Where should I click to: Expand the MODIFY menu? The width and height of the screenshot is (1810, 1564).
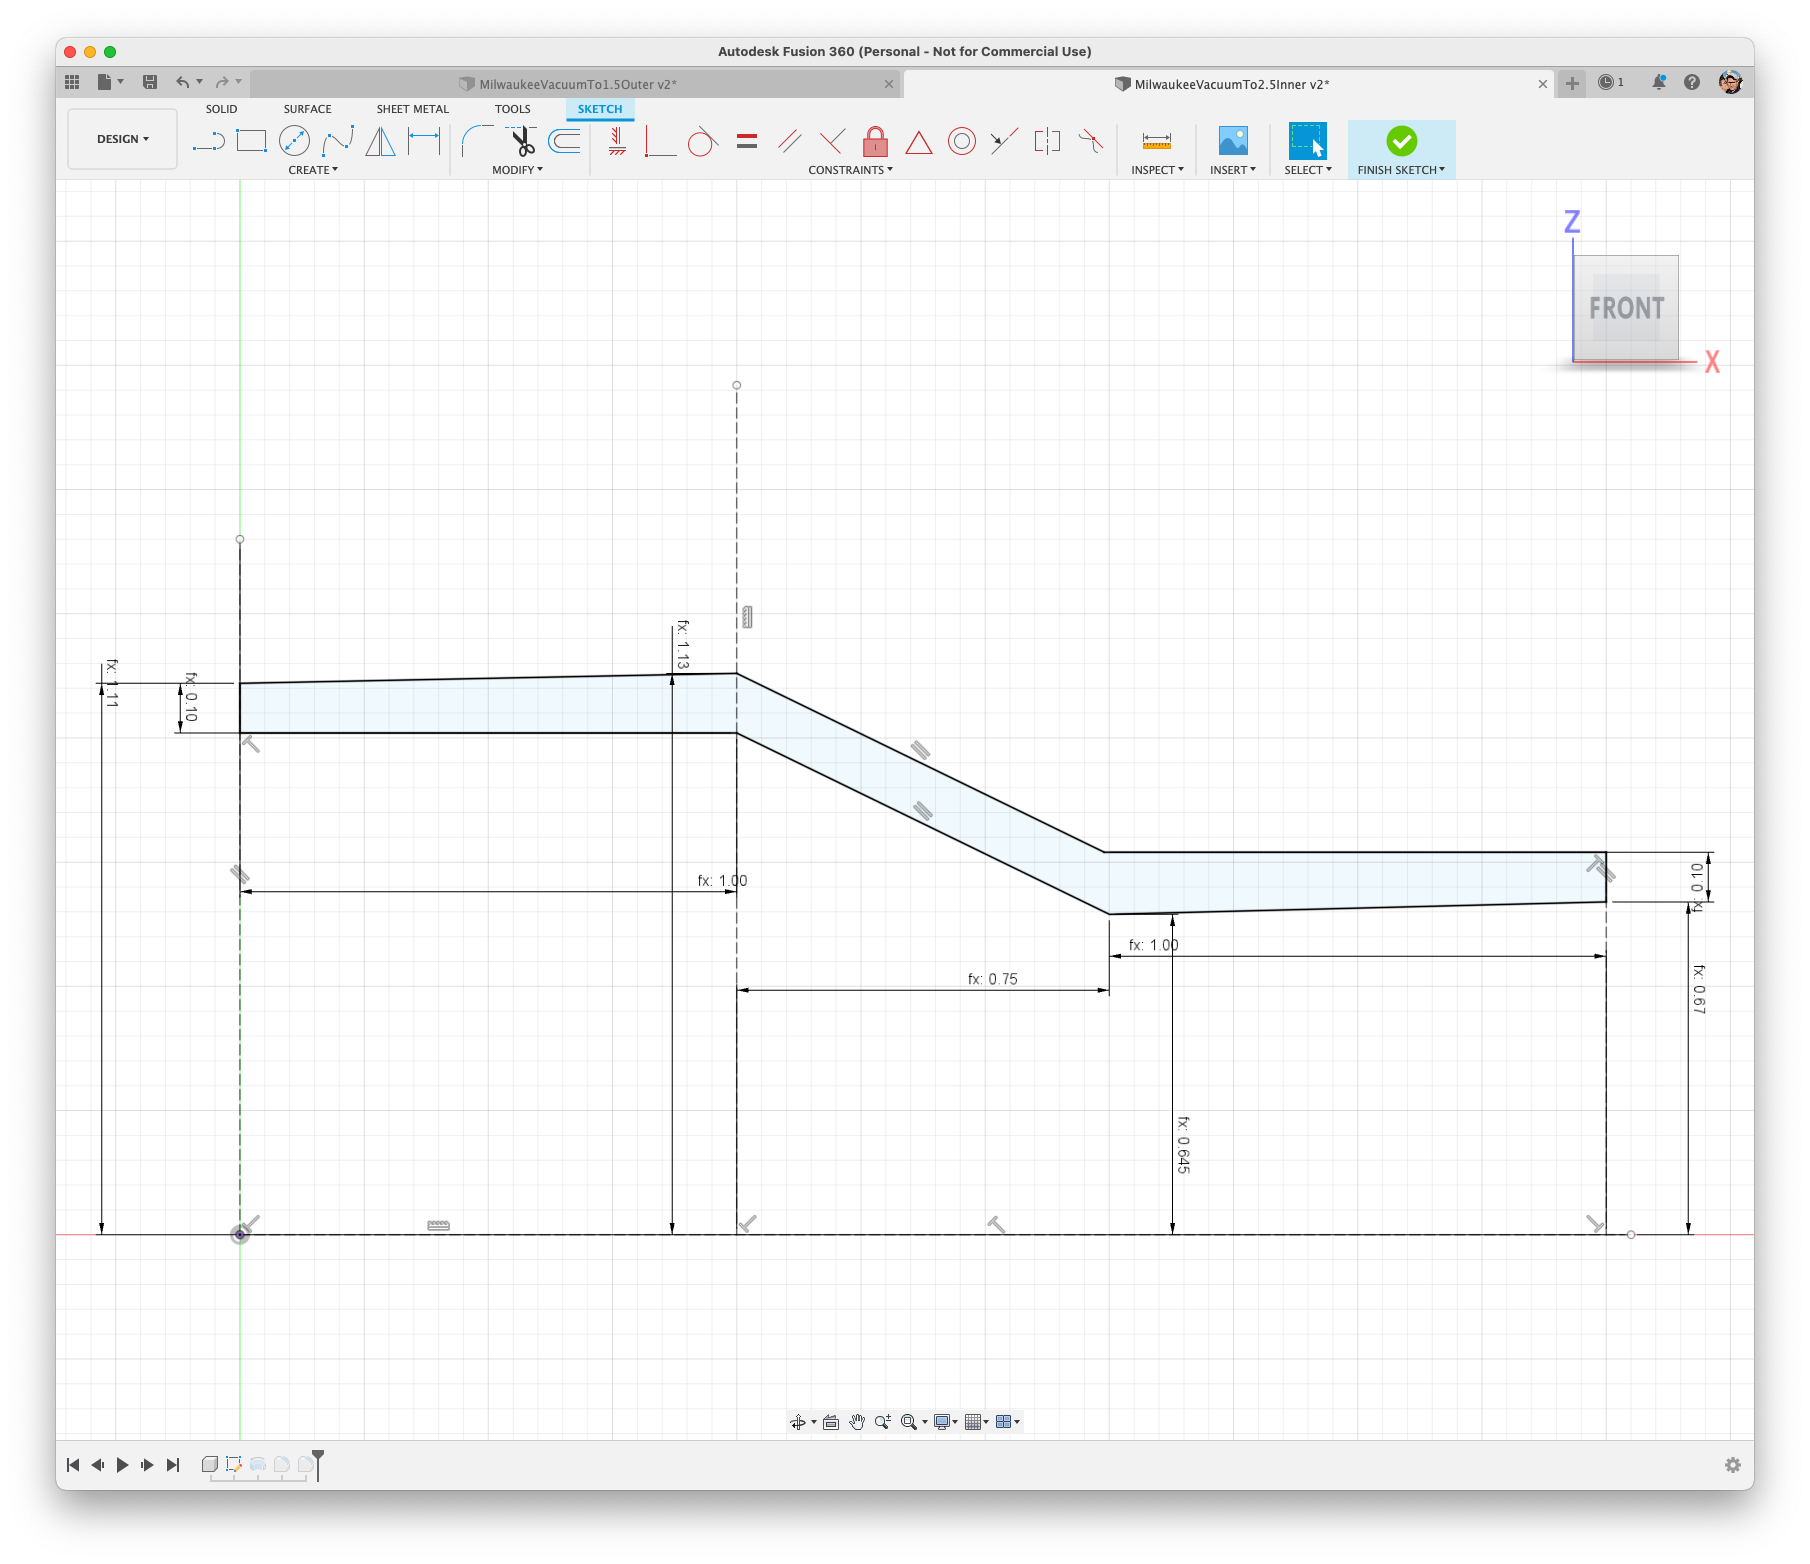click(x=517, y=170)
